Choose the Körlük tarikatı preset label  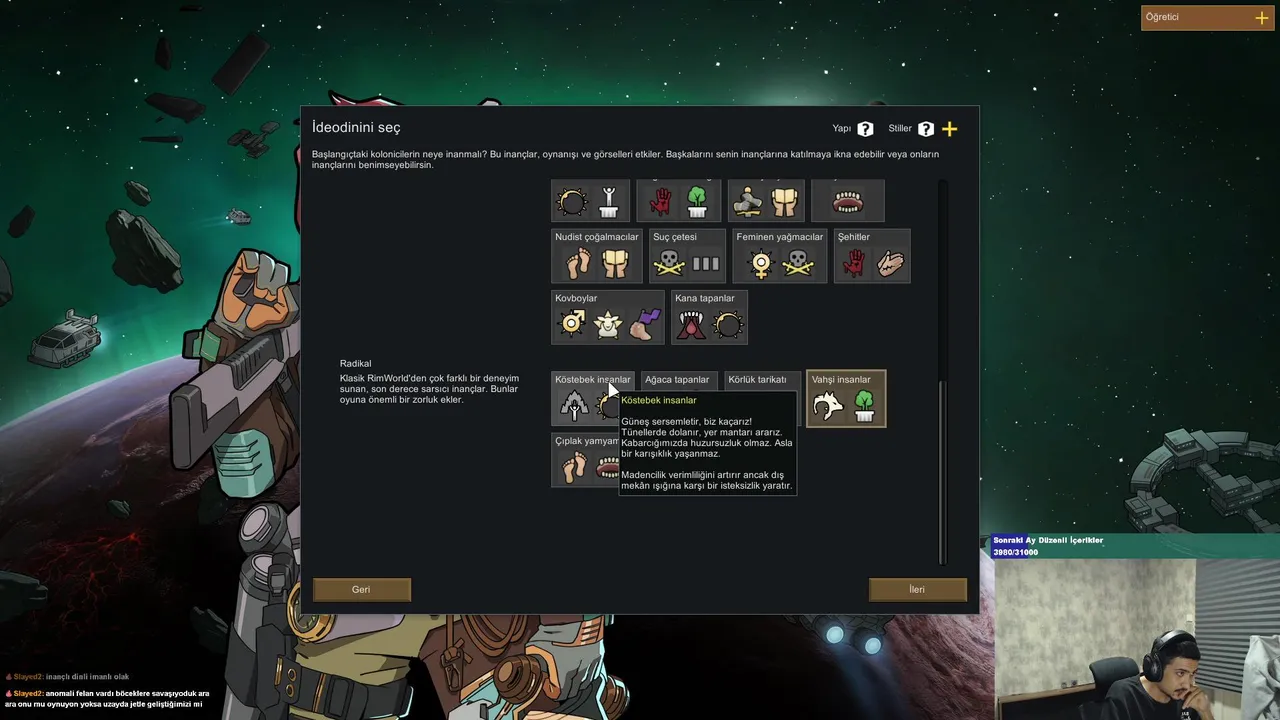[x=757, y=380]
